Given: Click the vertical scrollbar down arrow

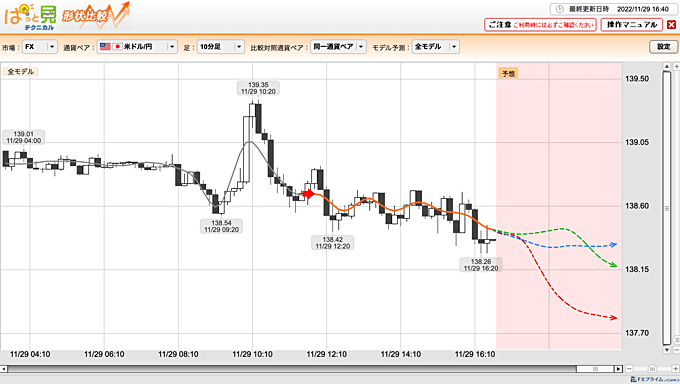Looking at the screenshot, I should [x=667, y=349].
